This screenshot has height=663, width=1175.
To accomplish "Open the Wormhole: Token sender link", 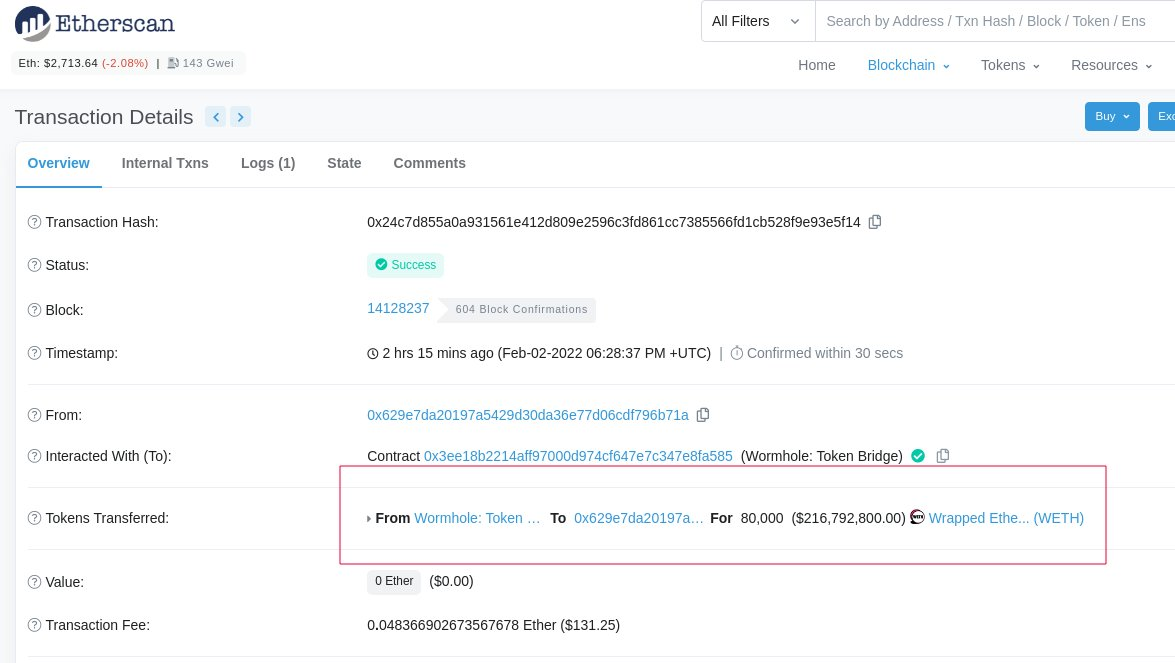I will point(477,518).
